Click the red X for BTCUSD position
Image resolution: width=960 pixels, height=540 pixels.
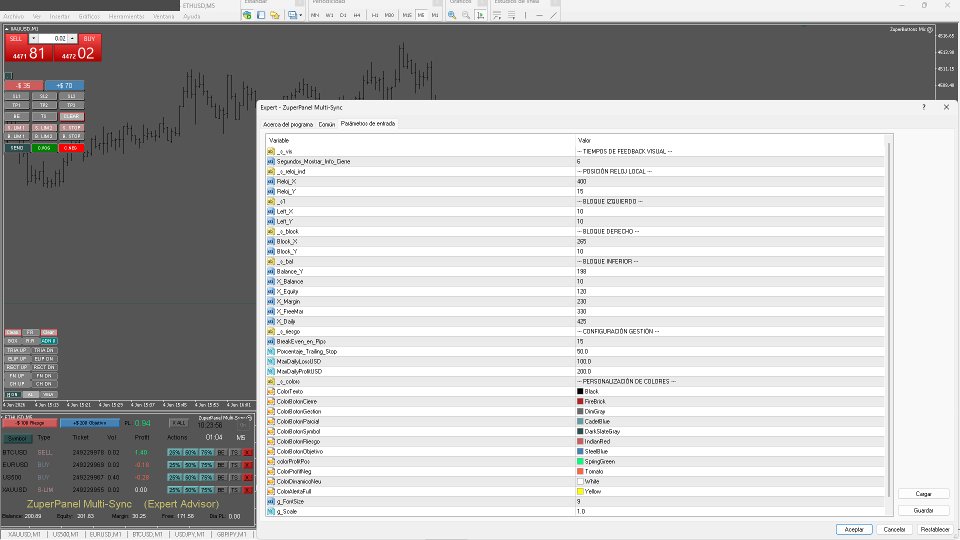[x=247, y=452]
